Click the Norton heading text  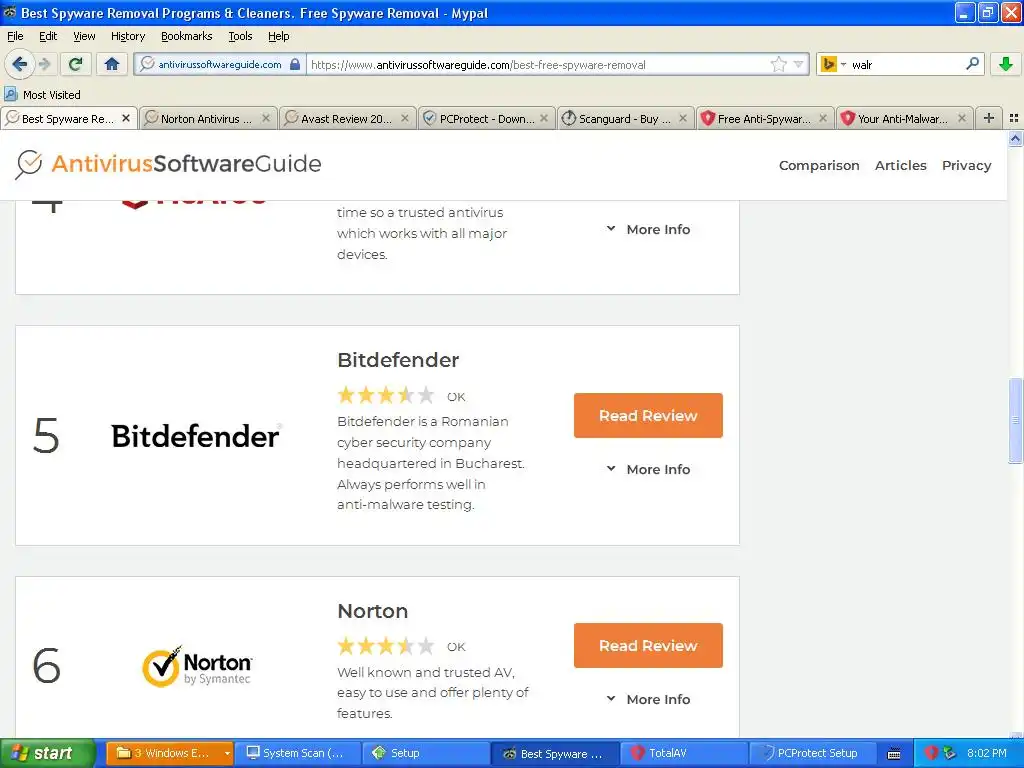click(372, 611)
